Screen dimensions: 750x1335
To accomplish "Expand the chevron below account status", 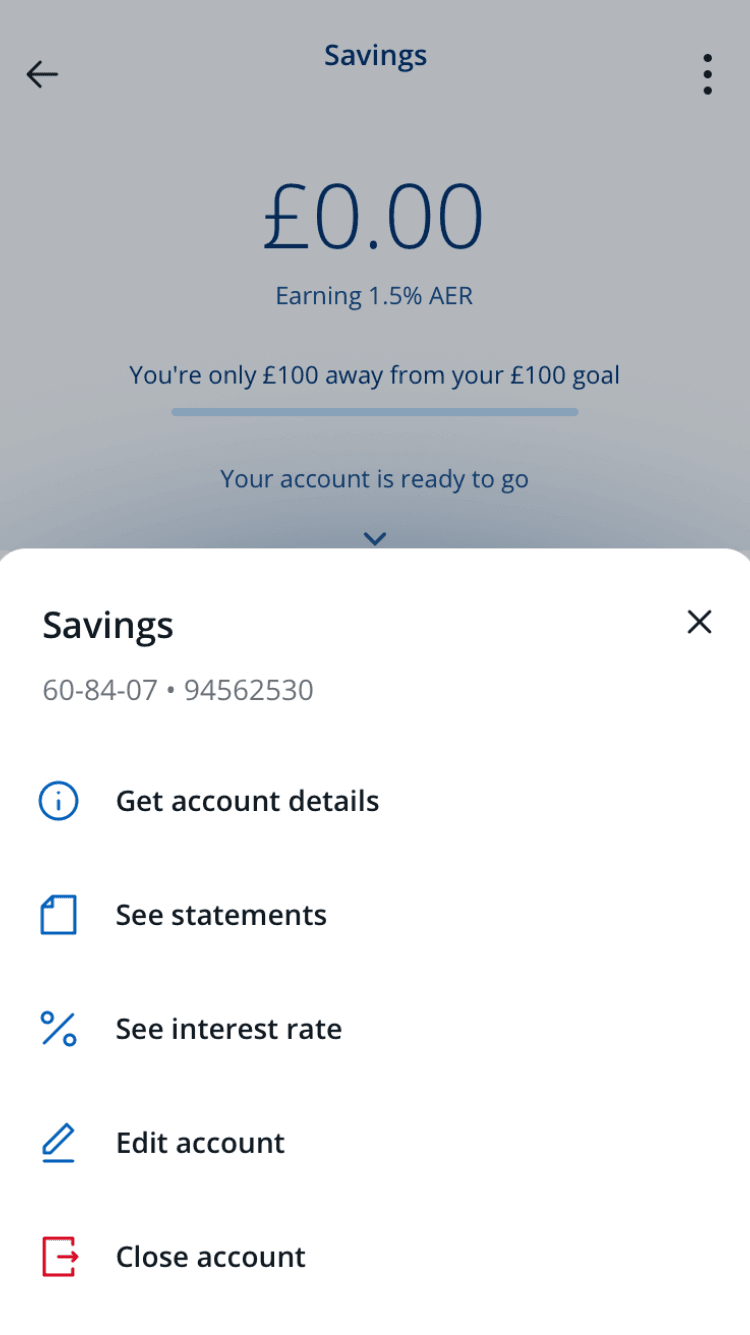I will tap(375, 539).
